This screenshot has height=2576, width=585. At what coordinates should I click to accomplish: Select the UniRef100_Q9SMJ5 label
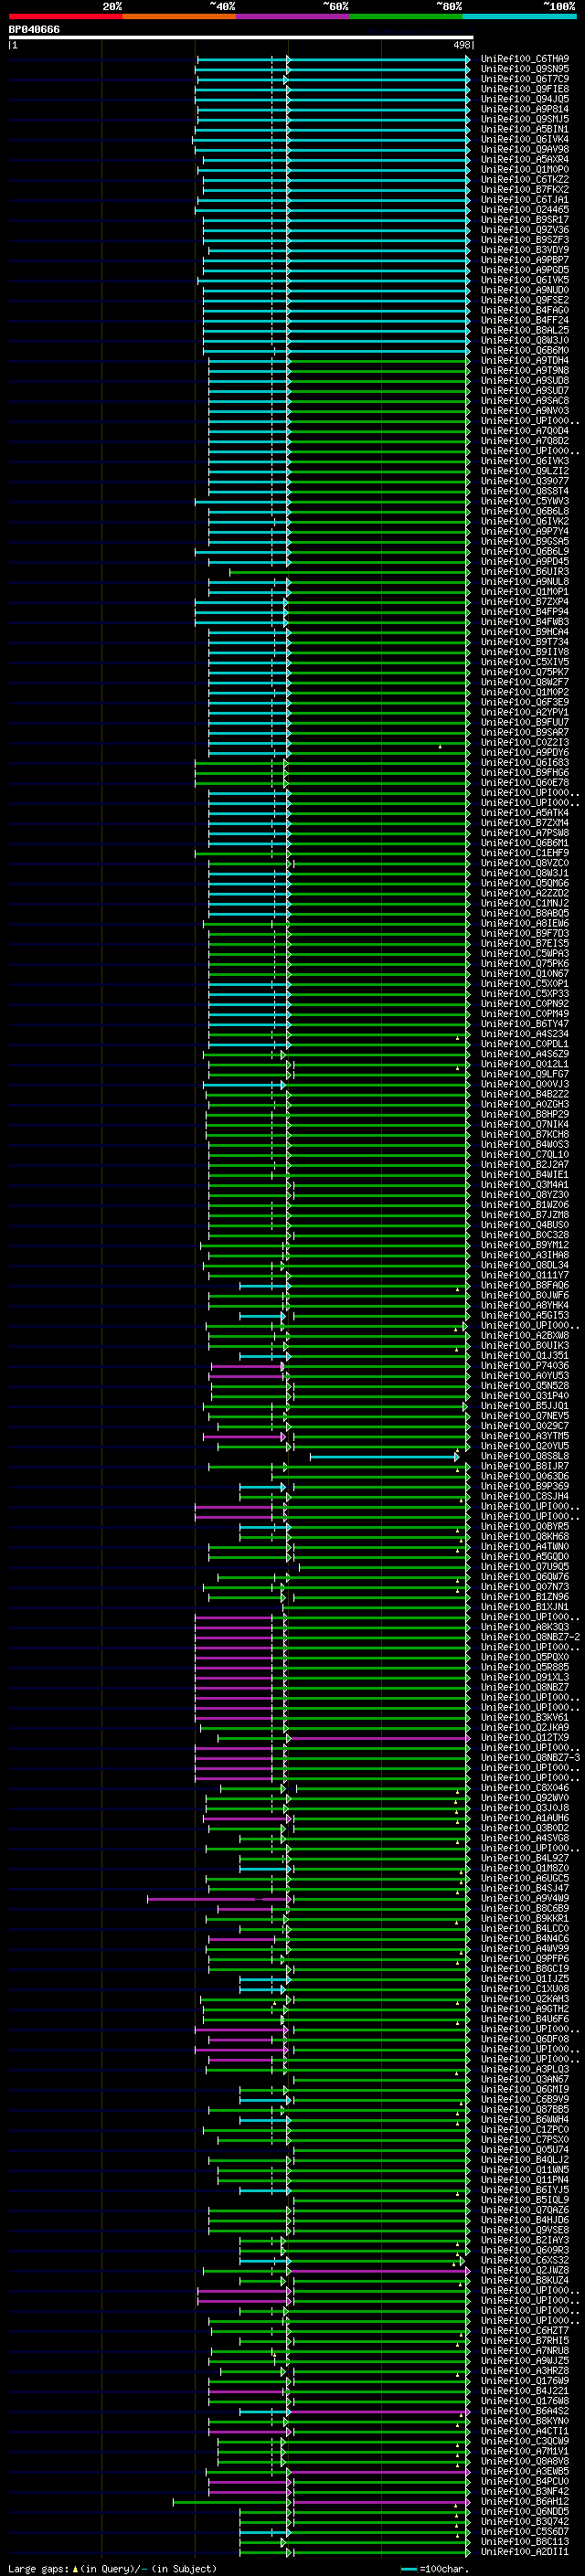pyautogui.click(x=524, y=119)
